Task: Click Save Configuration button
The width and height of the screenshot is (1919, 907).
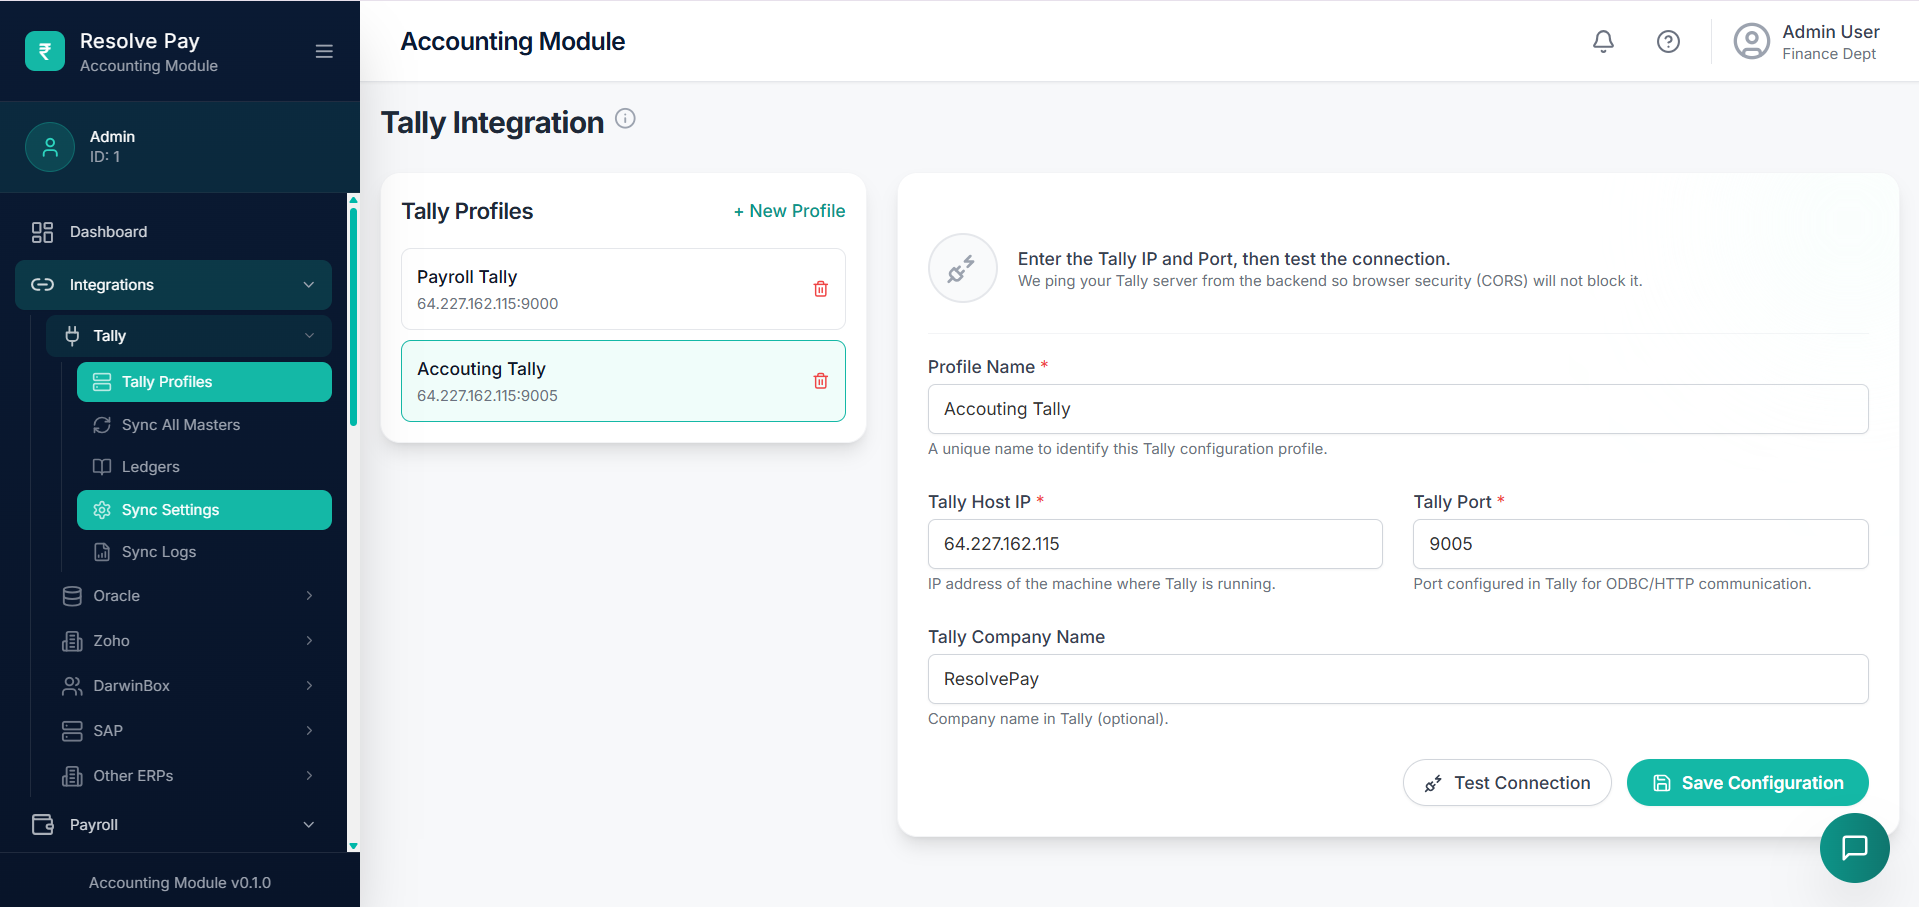Action: tap(1748, 783)
